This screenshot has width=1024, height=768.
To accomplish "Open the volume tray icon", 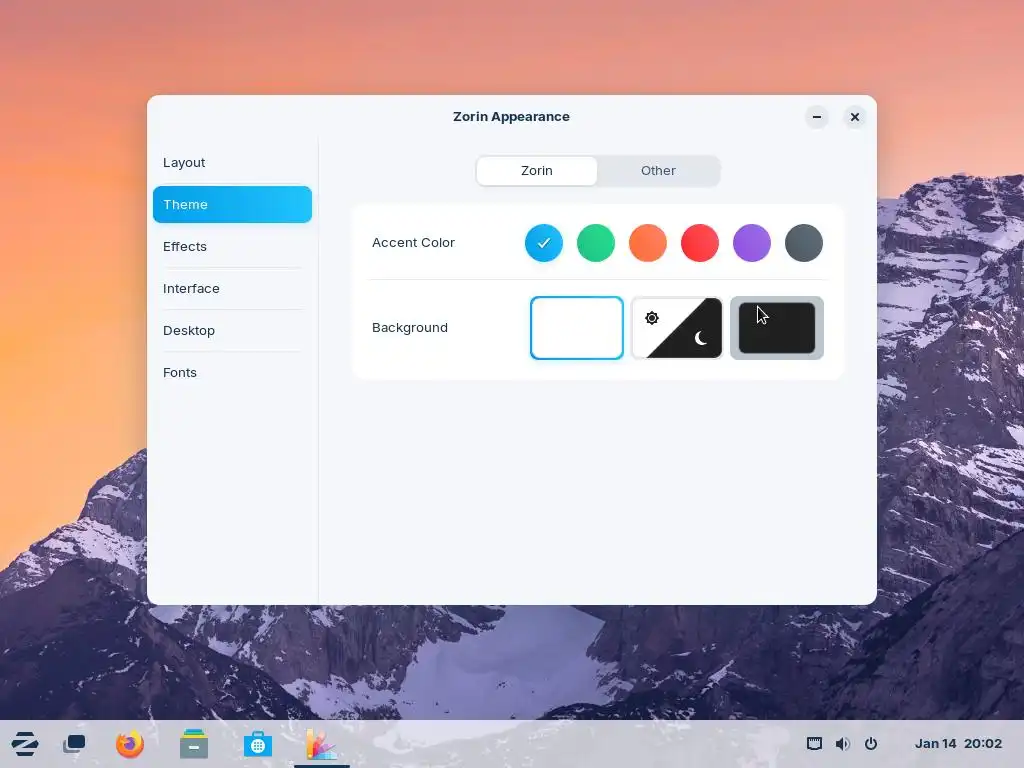I will [842, 744].
